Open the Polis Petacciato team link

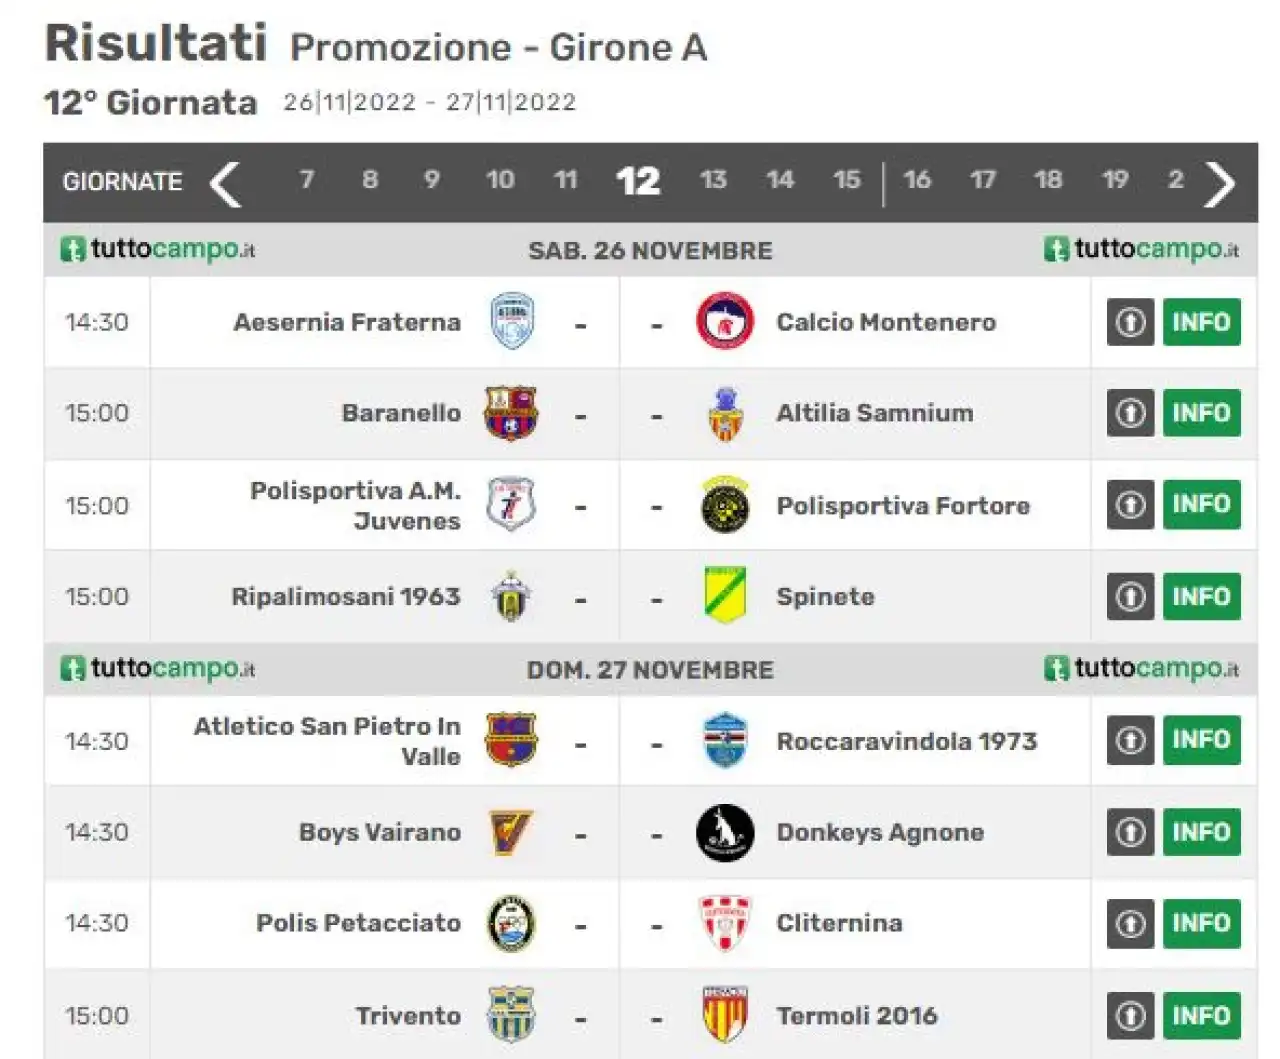358,922
